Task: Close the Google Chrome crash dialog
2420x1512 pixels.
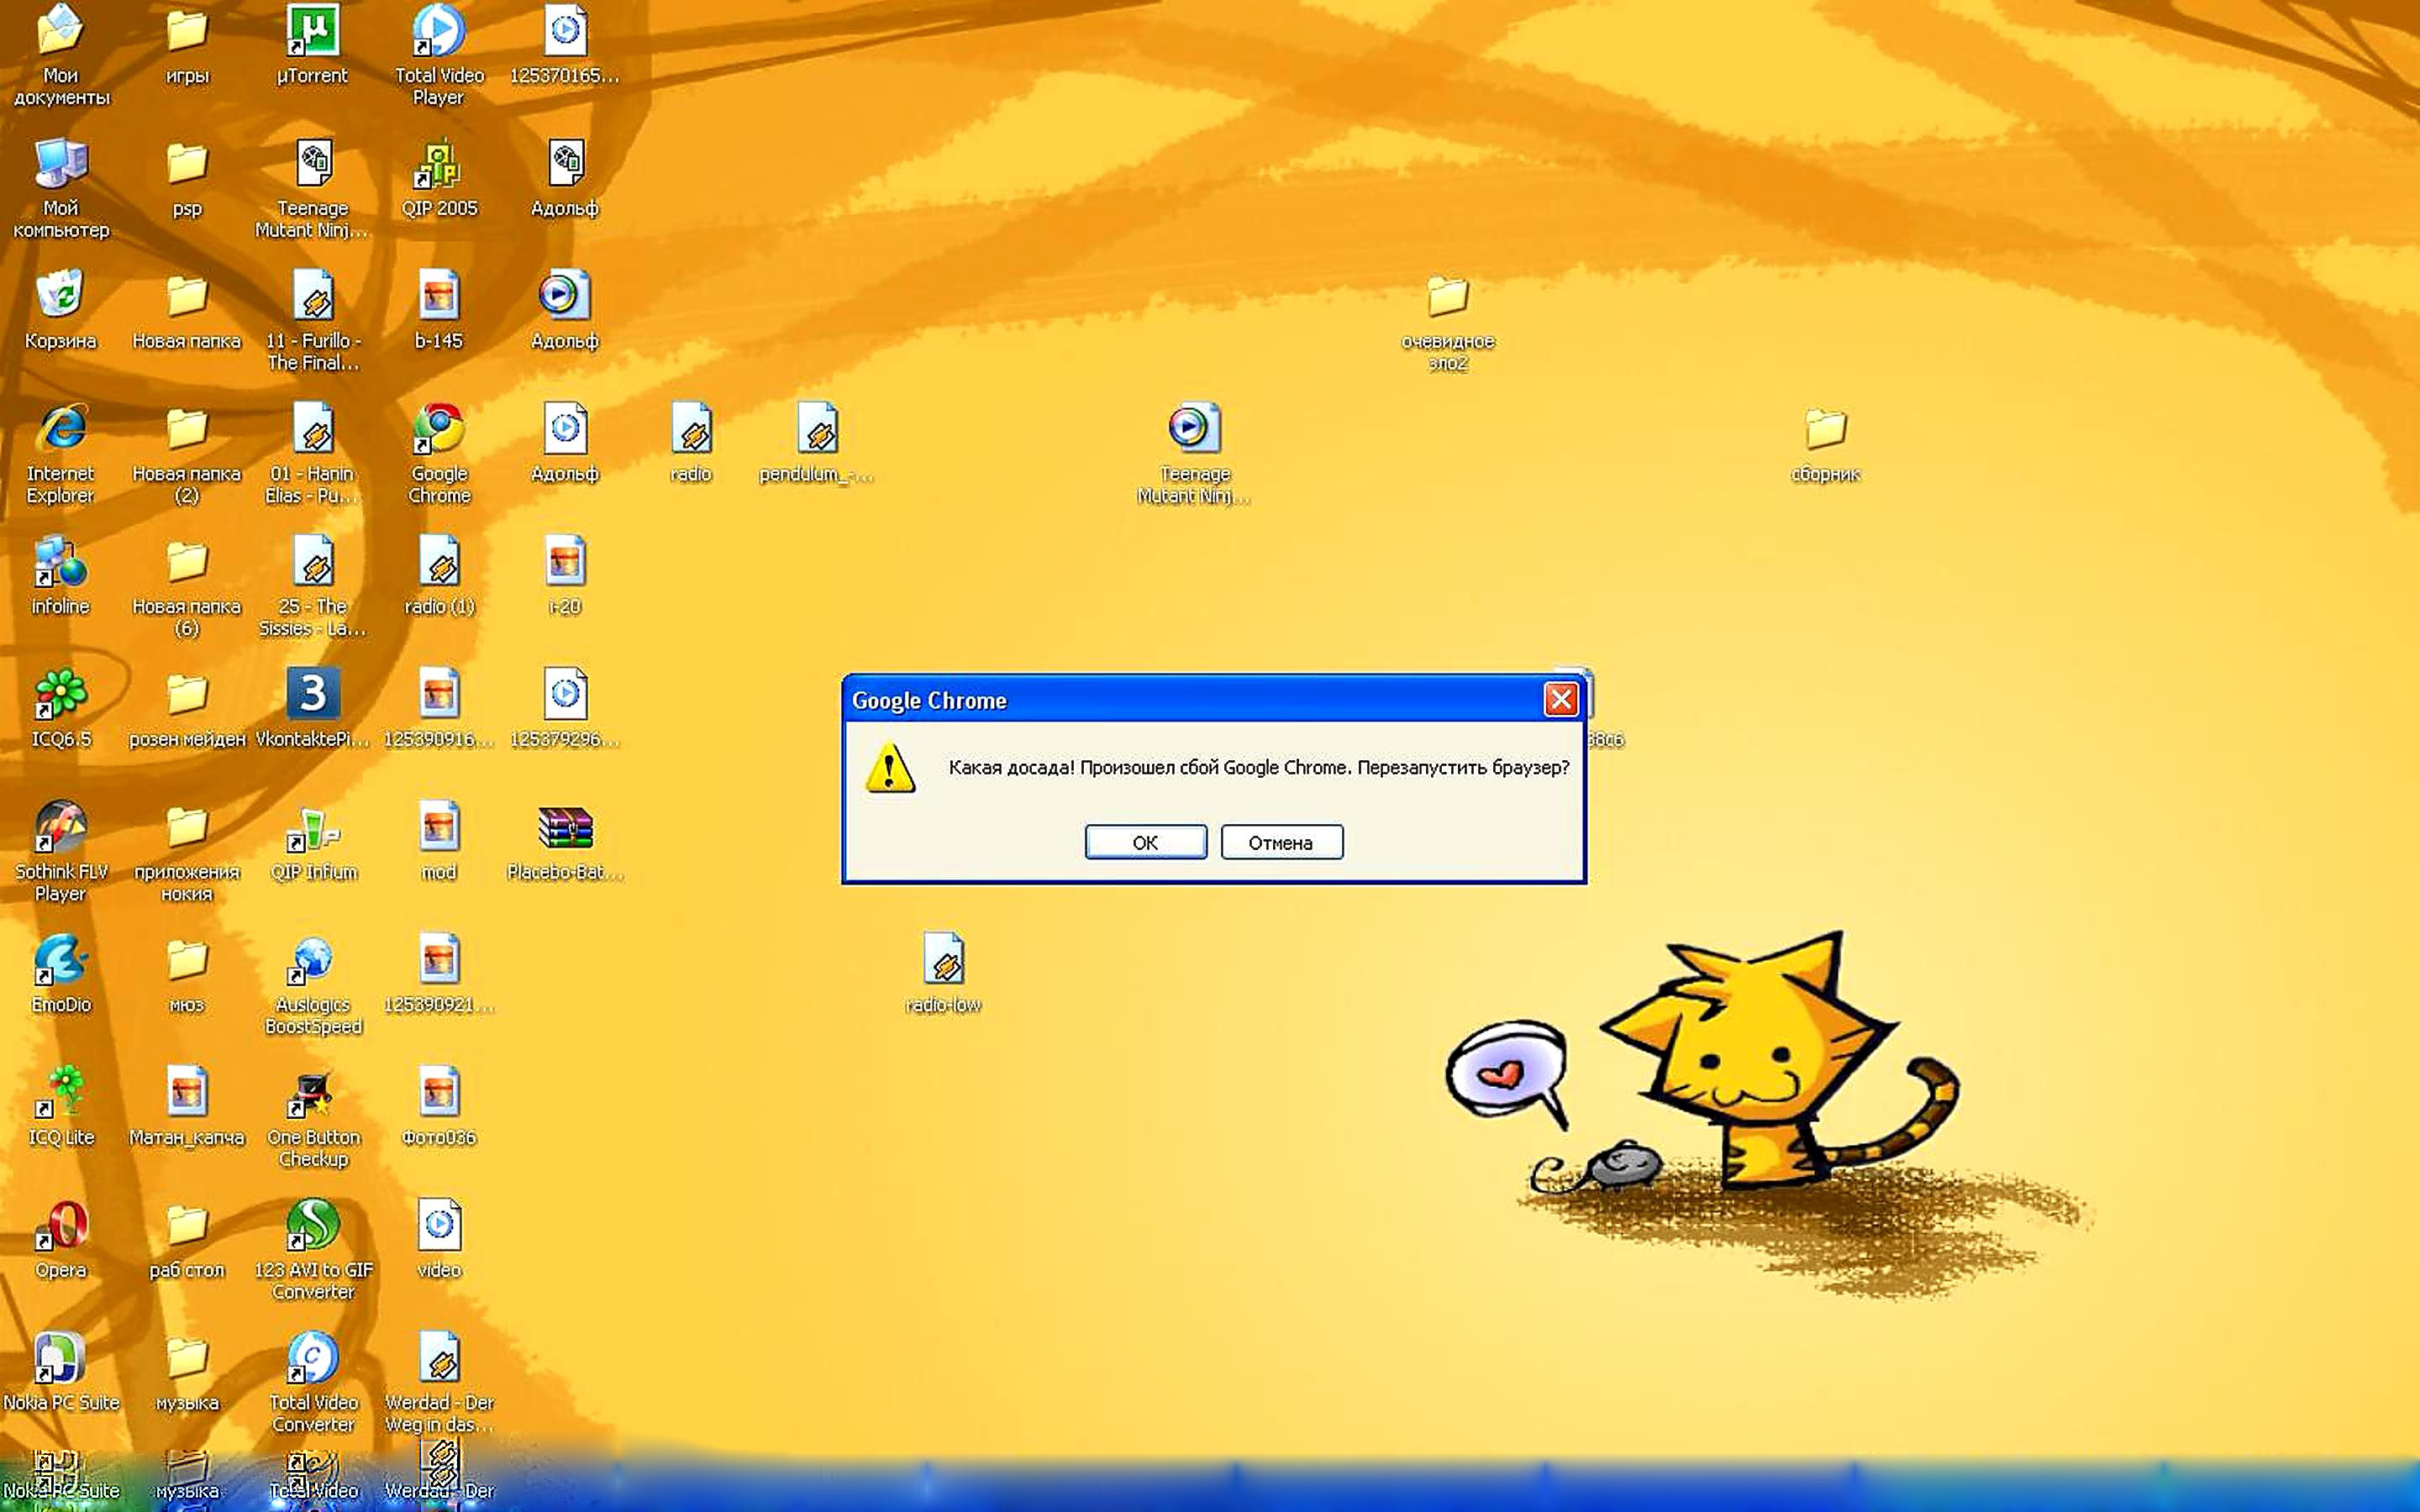Action: [1560, 699]
